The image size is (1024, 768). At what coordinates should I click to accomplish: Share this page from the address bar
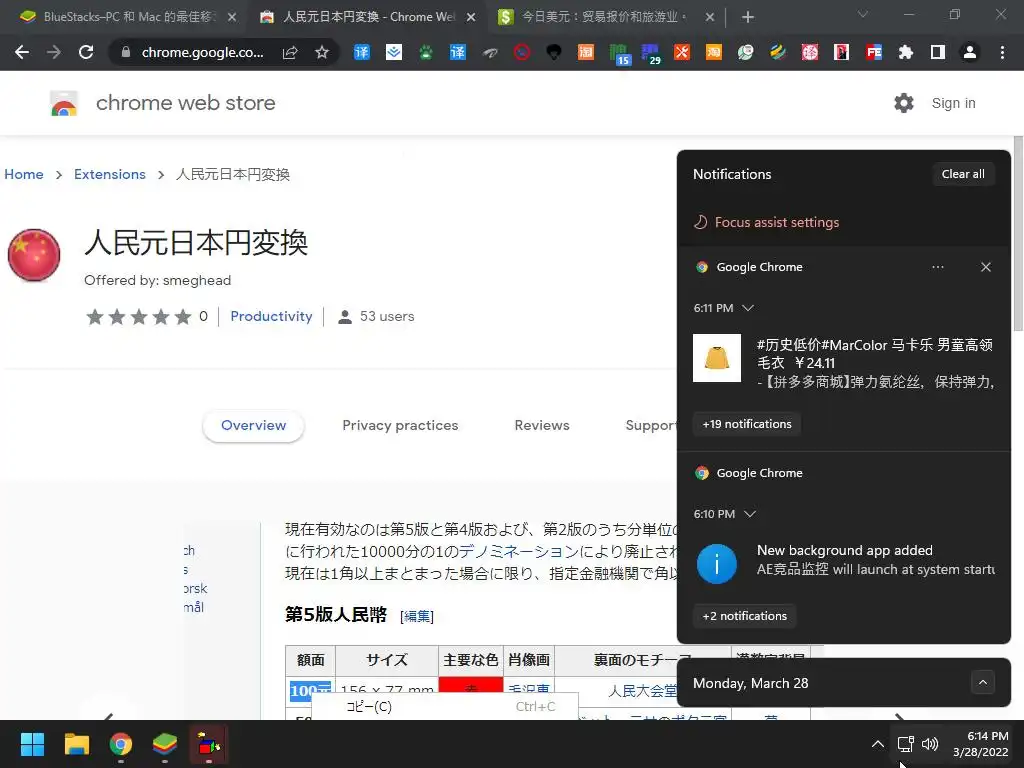coord(290,52)
